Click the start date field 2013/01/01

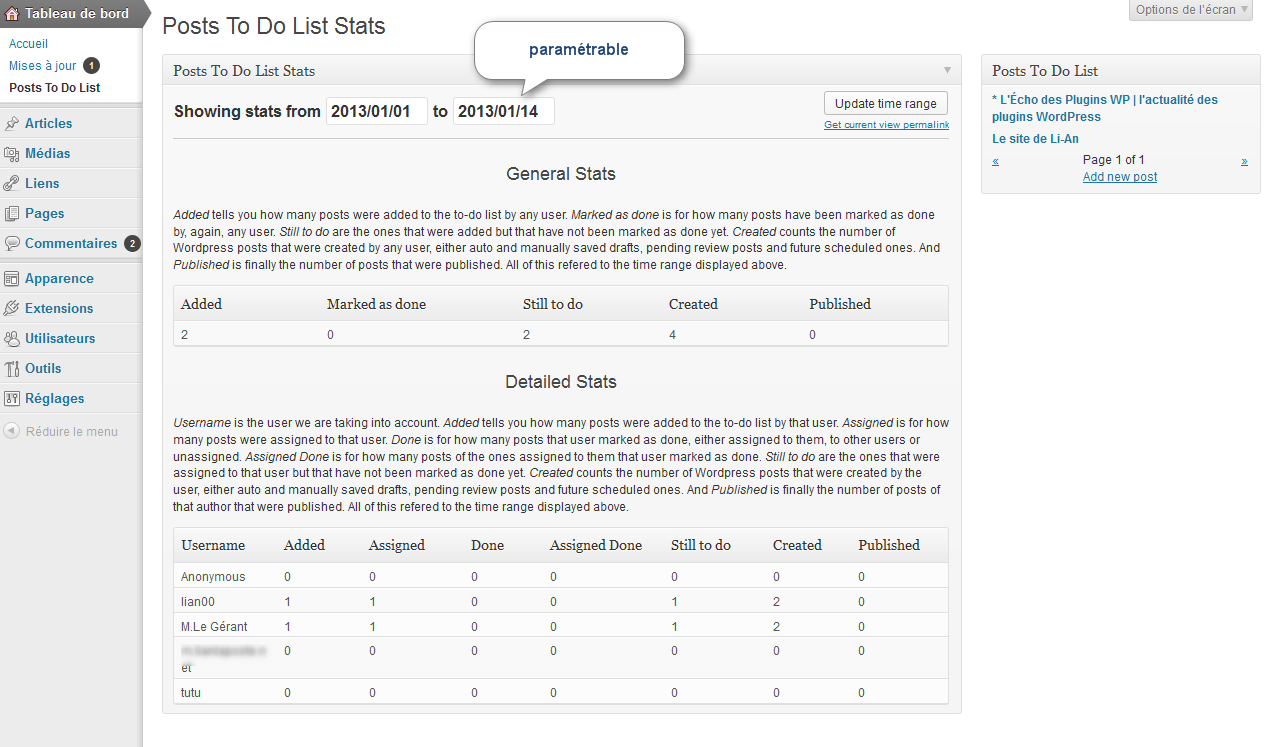click(377, 111)
